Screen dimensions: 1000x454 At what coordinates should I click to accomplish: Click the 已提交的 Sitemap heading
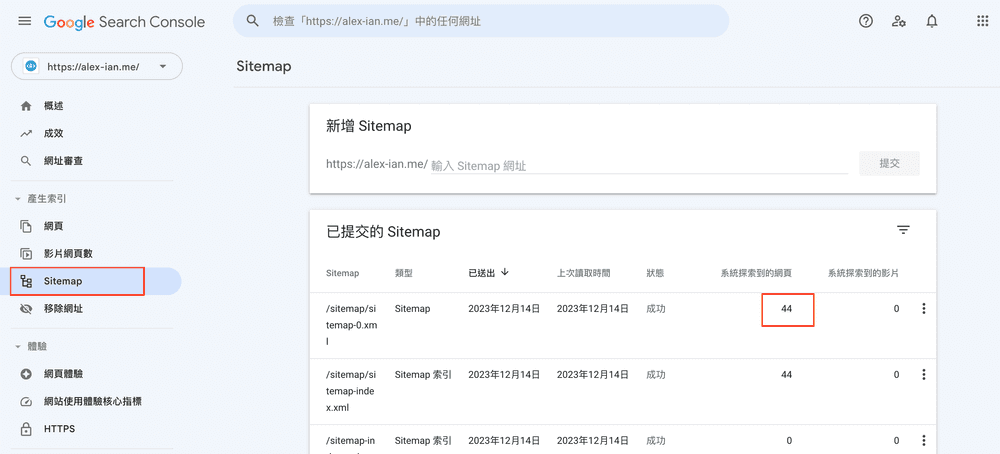coord(383,232)
